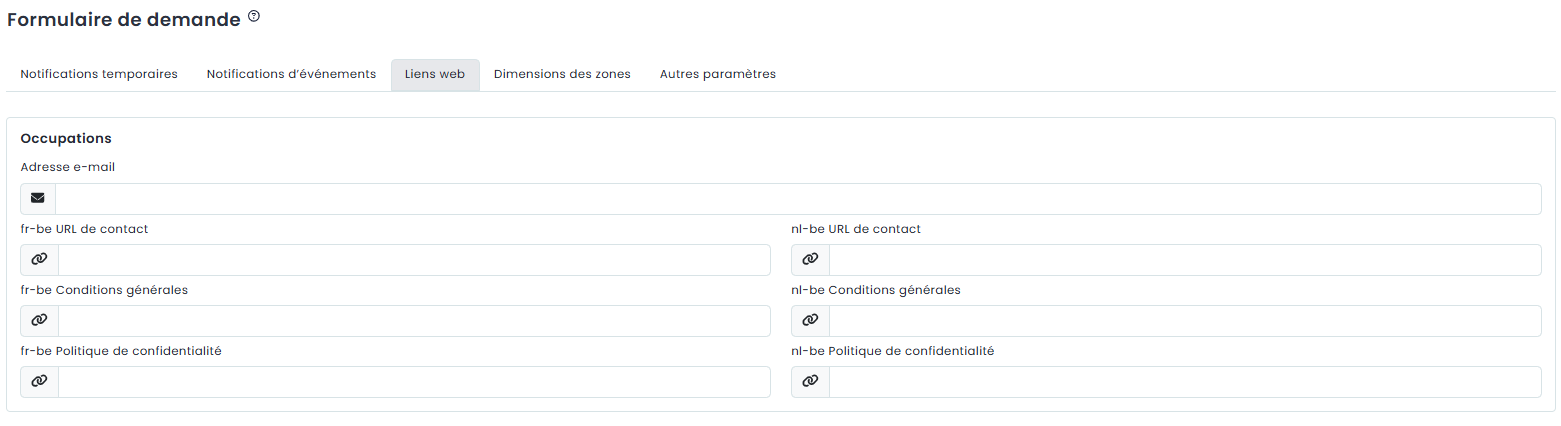Open the Autres paramètres tab
1561x426 pixels.
tap(718, 74)
